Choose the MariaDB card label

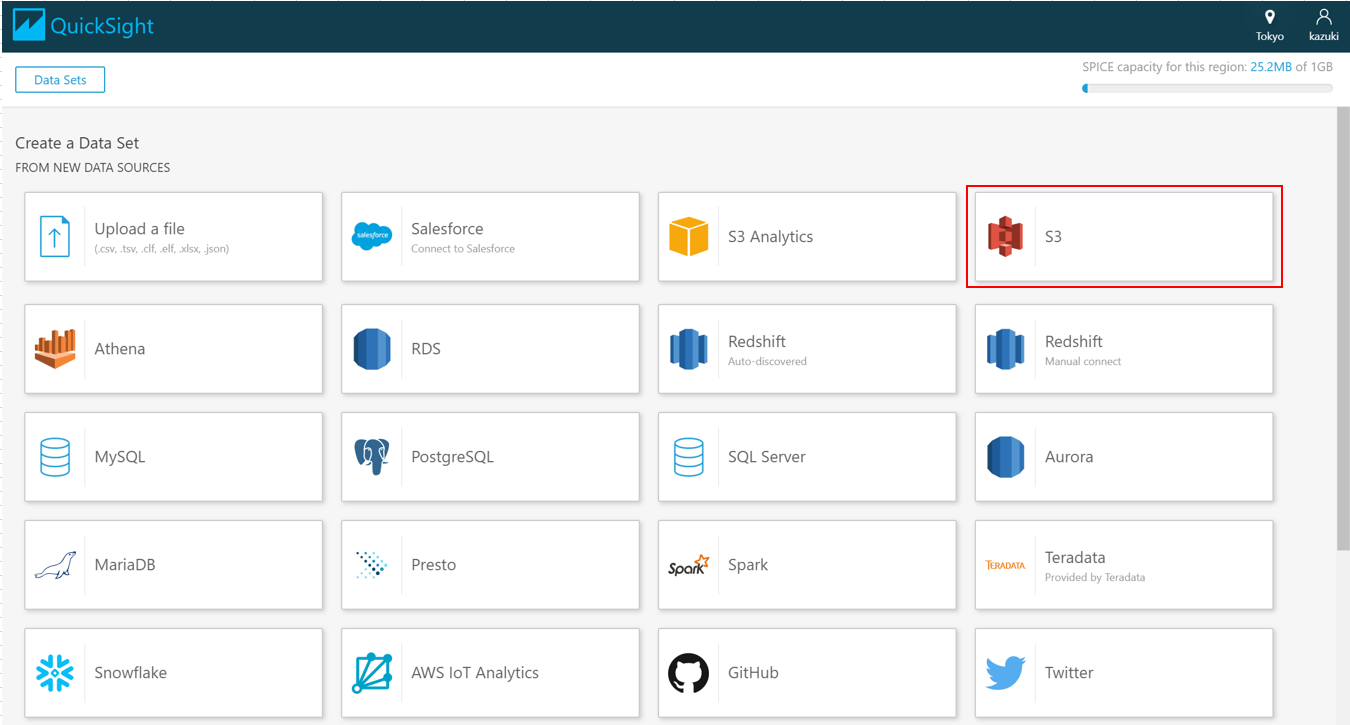pyautogui.click(x=125, y=565)
